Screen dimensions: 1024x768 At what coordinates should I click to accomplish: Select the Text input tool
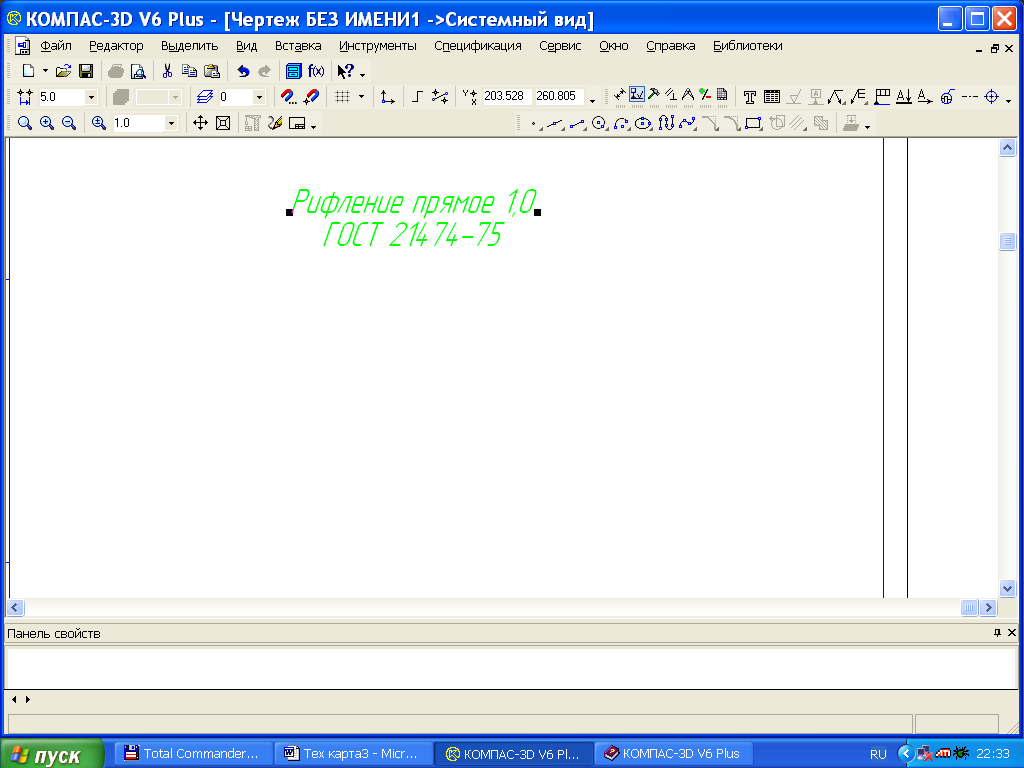coord(750,97)
